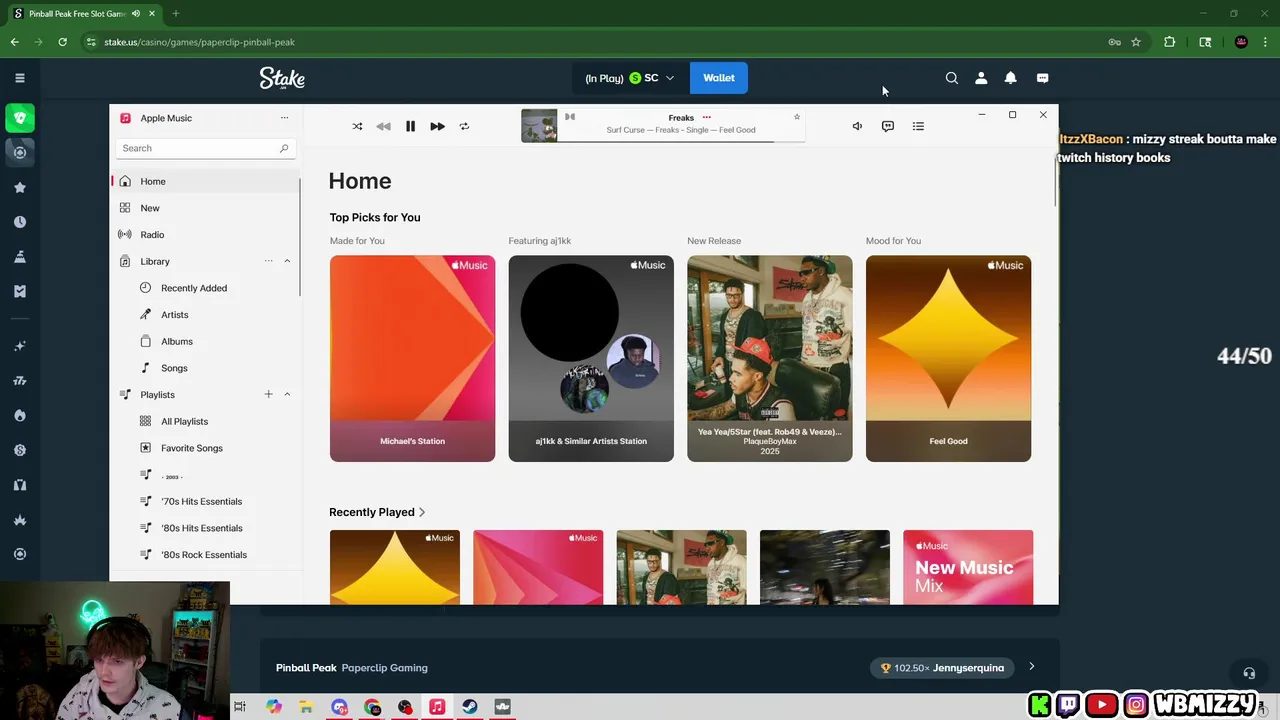1280x720 pixels.
Task: Open the SC currency dropdown
Action: pyautogui.click(x=628, y=78)
